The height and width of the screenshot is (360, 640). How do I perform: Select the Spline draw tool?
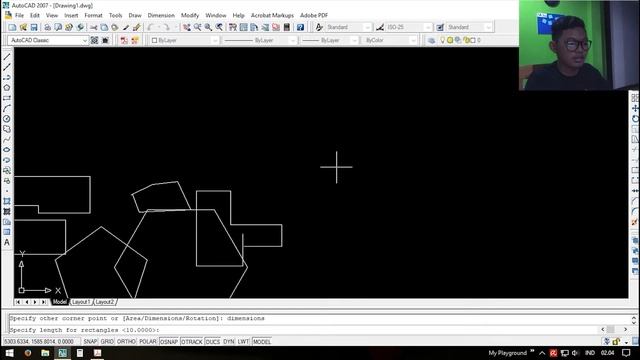[x=7, y=140]
